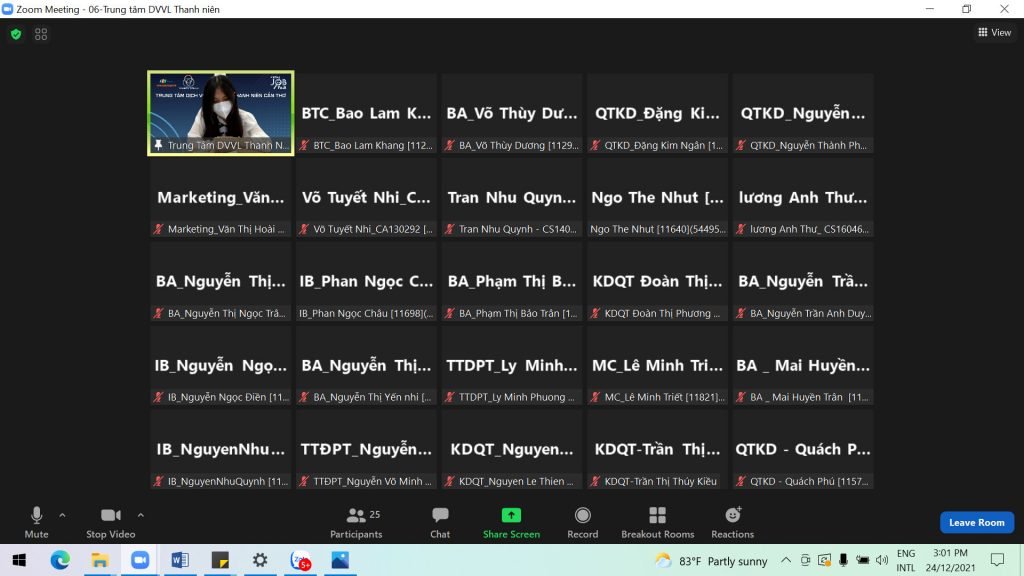Select the BTC_Bao Lam Khang participant tile

point(366,113)
